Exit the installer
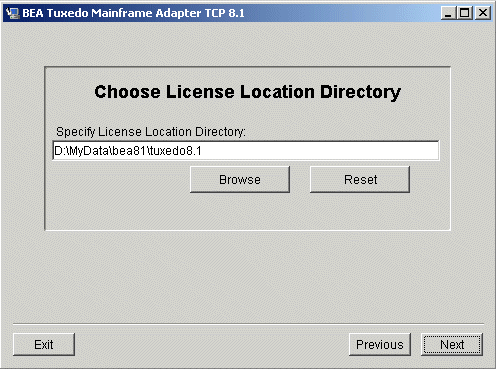 point(44,344)
